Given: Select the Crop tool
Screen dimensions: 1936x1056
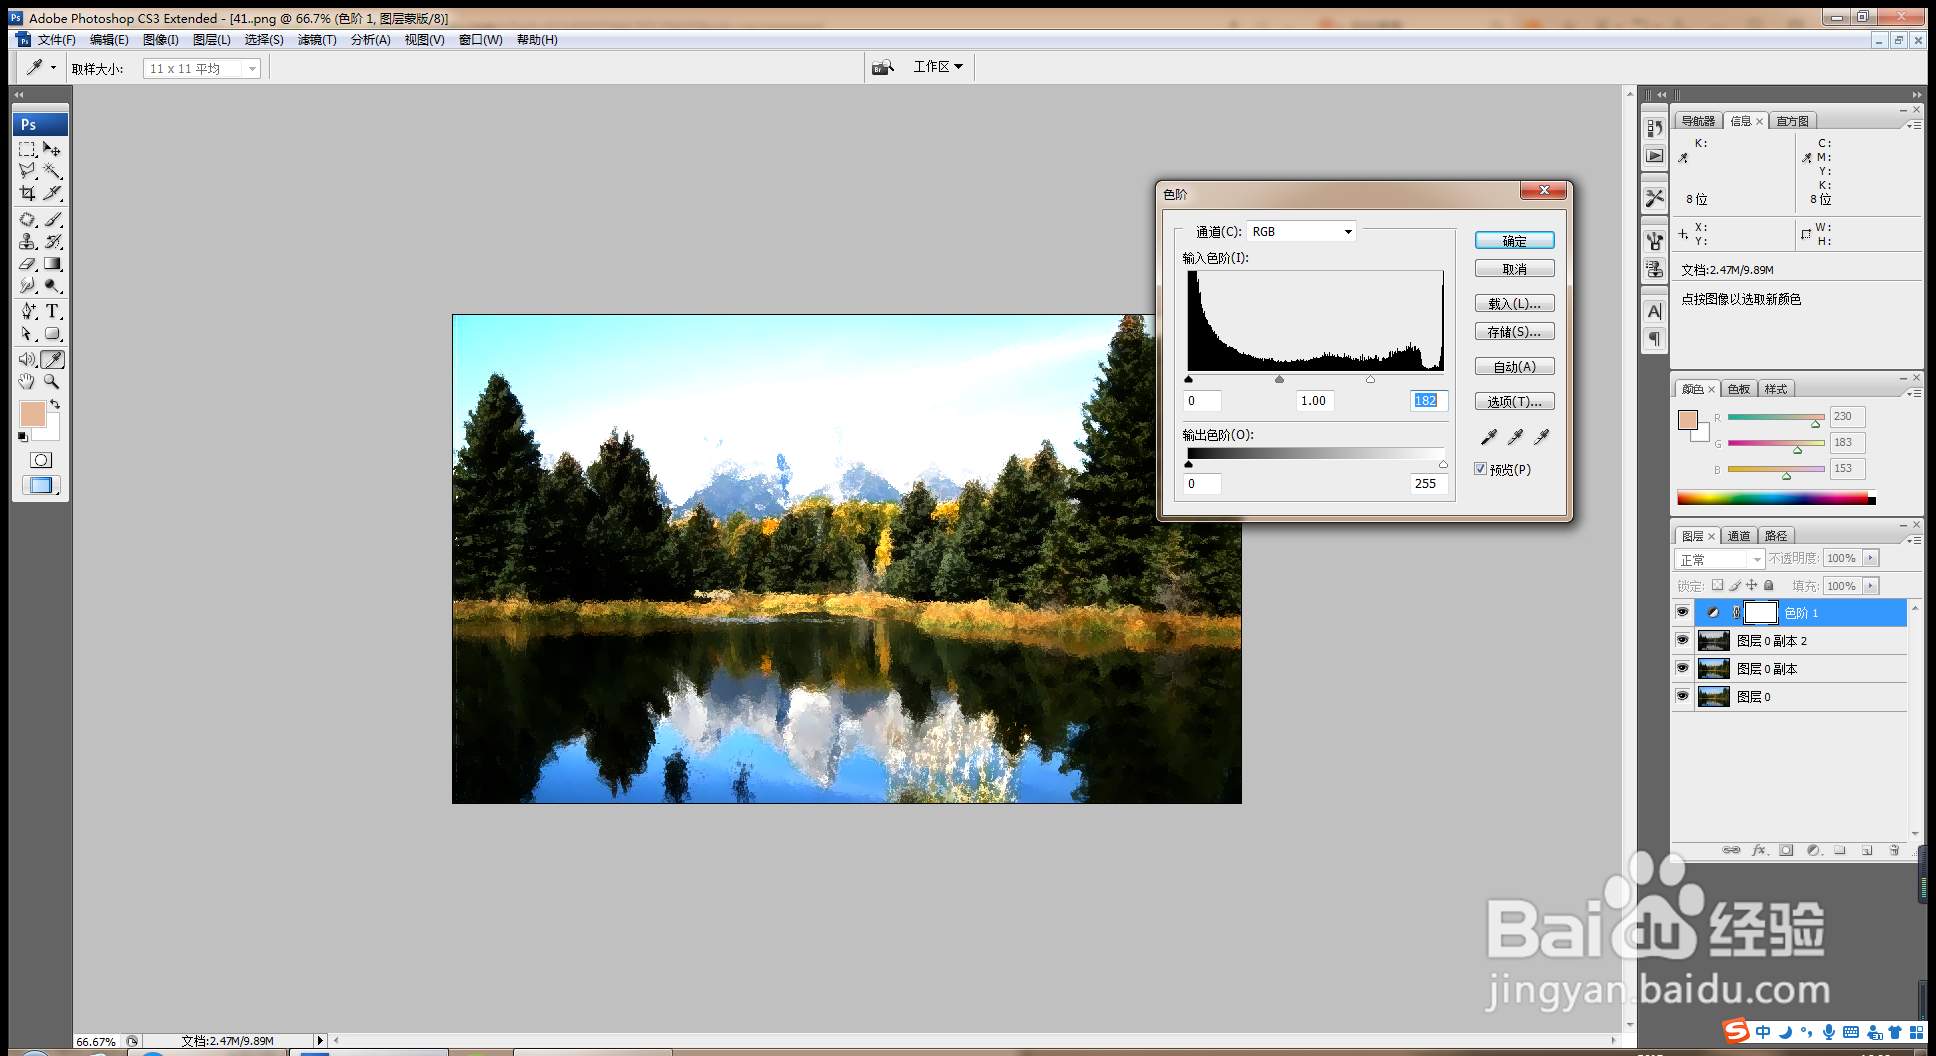Looking at the screenshot, I should pos(27,193).
